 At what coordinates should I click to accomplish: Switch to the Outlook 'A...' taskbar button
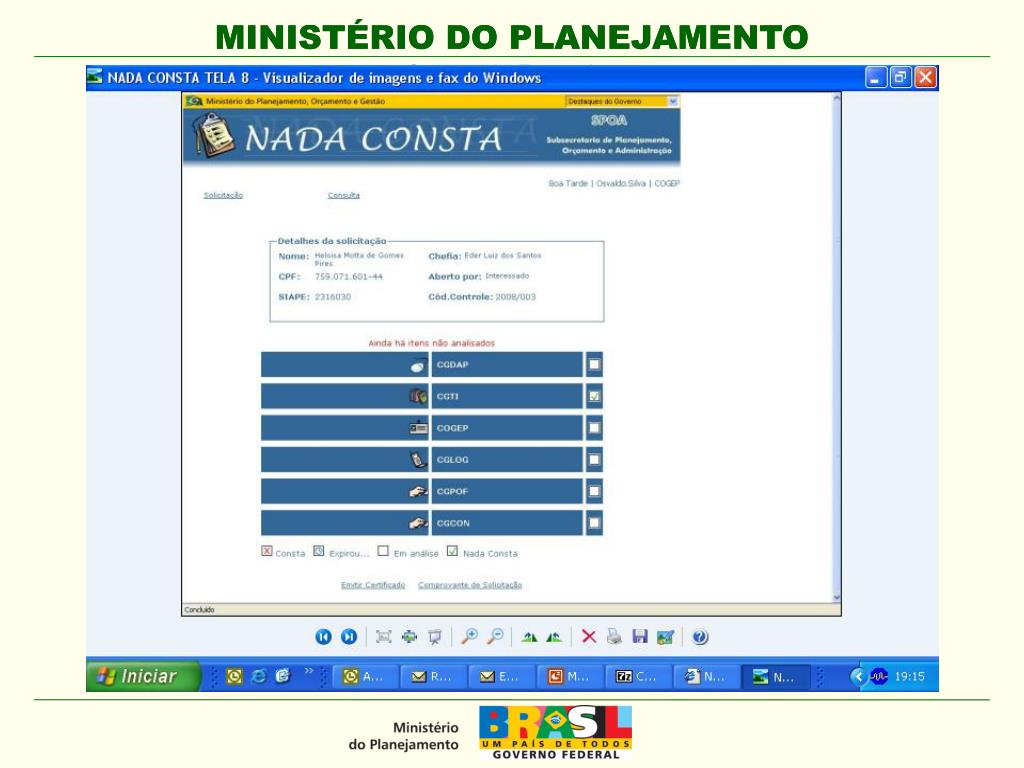[x=364, y=677]
